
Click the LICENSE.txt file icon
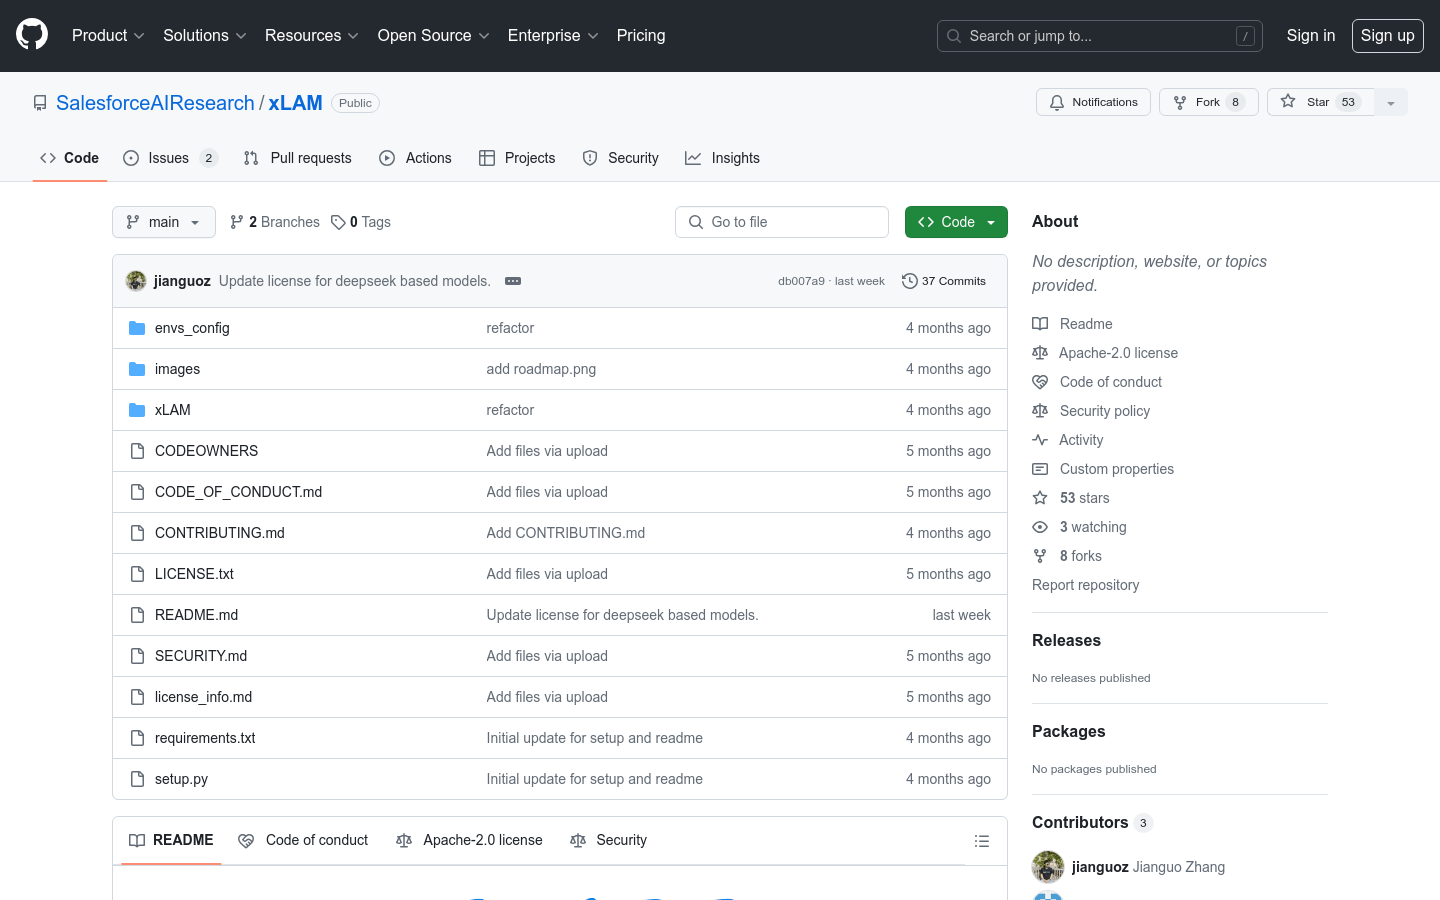tap(137, 574)
